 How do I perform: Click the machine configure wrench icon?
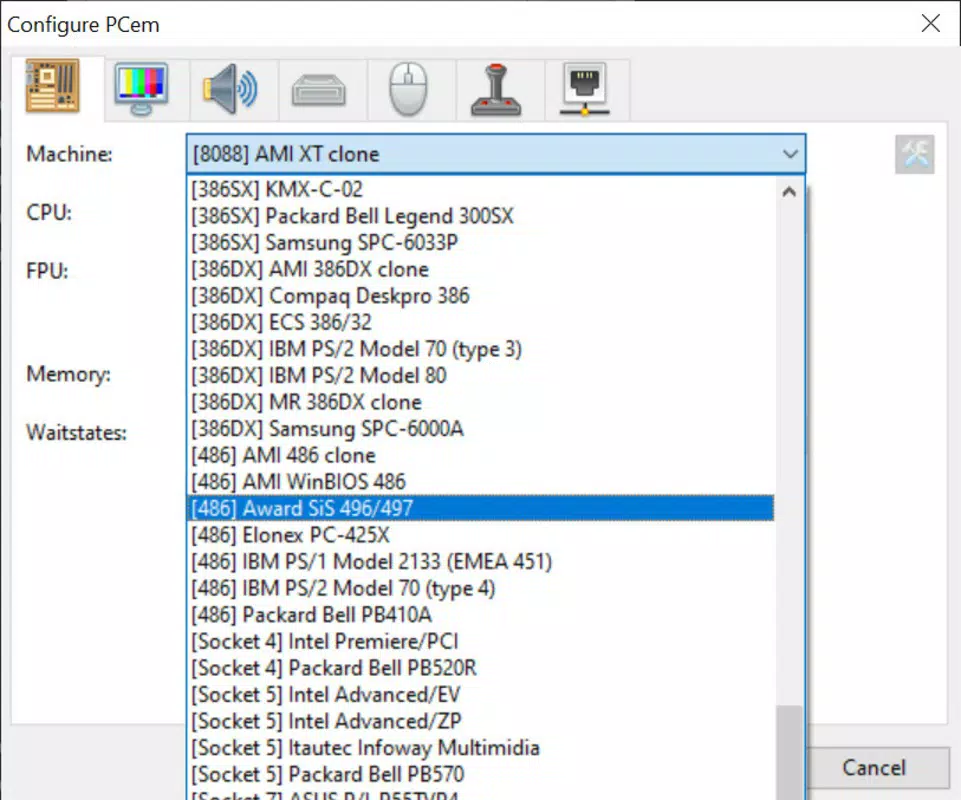tap(914, 154)
